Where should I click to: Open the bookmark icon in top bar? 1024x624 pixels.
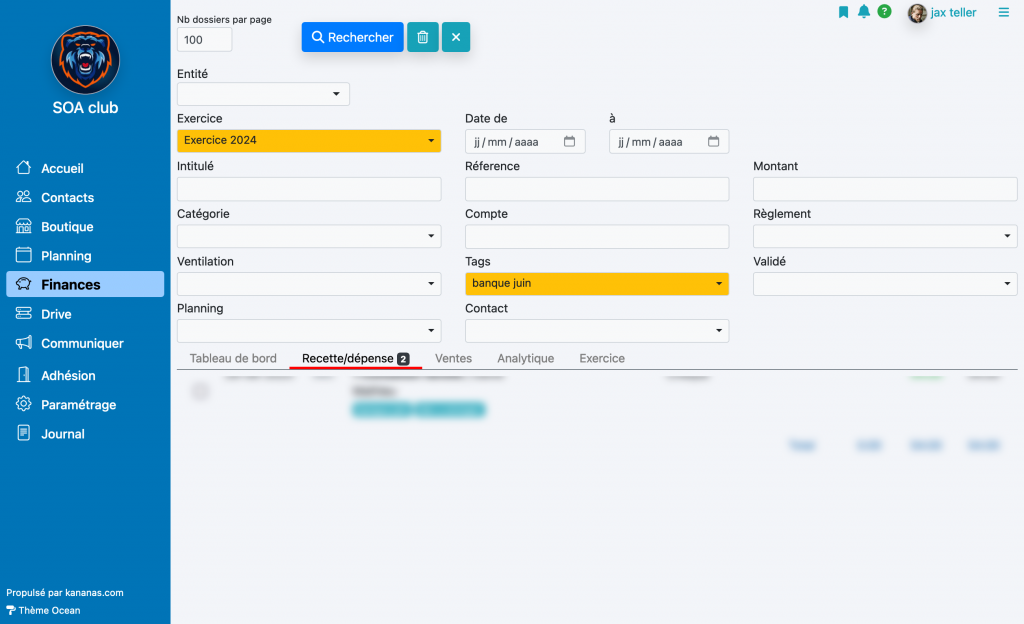[x=843, y=12]
